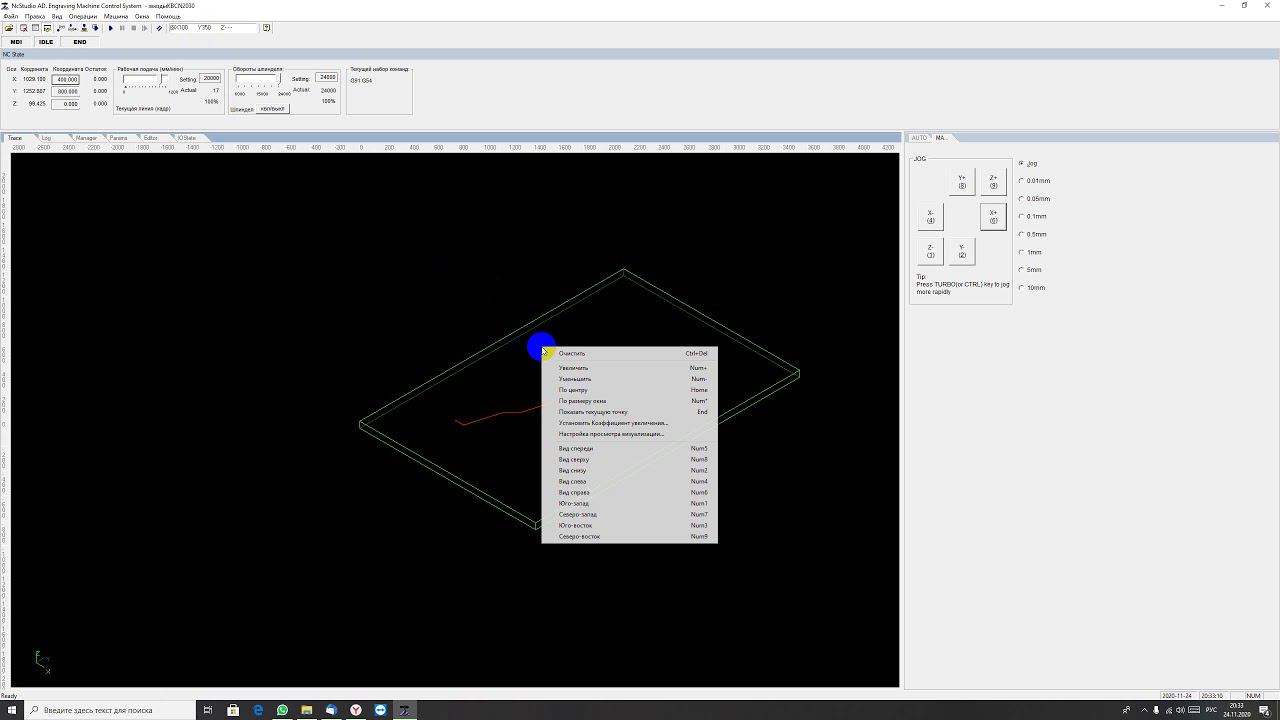Click the Z- (1) jog button
Image resolution: width=1280 pixels, height=720 pixels.
pos(930,251)
